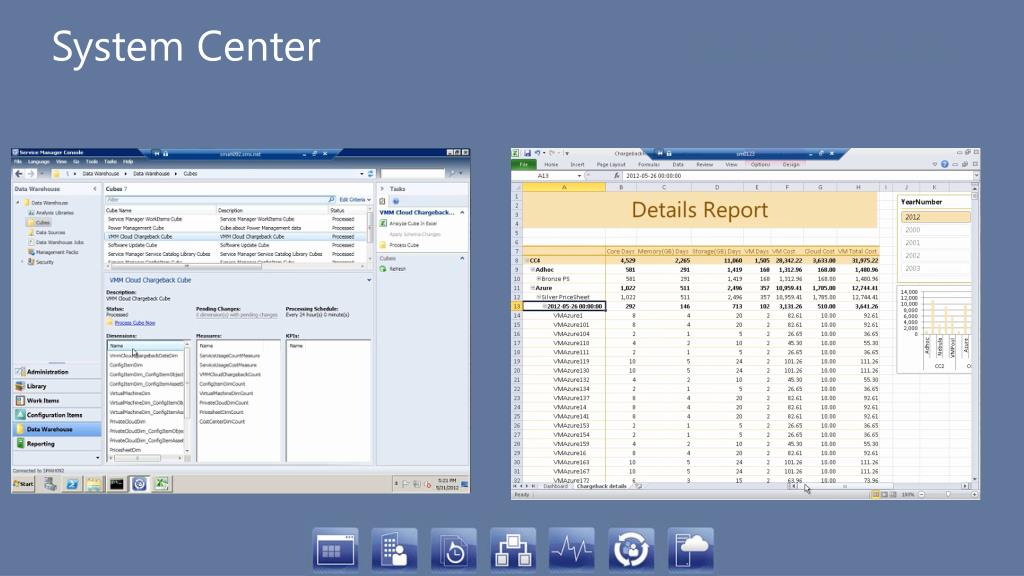Click the heartbeat-monitor tile at bottom of slide
1024x576 pixels.
pyautogui.click(x=571, y=549)
